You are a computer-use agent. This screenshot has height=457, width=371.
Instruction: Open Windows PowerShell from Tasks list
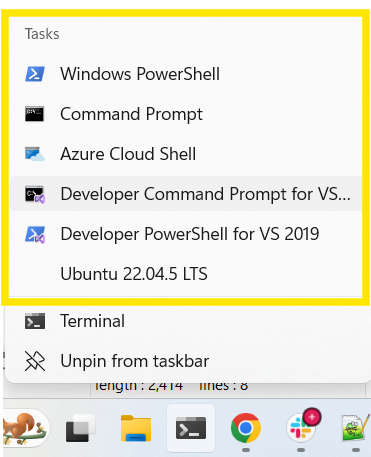pos(186,74)
